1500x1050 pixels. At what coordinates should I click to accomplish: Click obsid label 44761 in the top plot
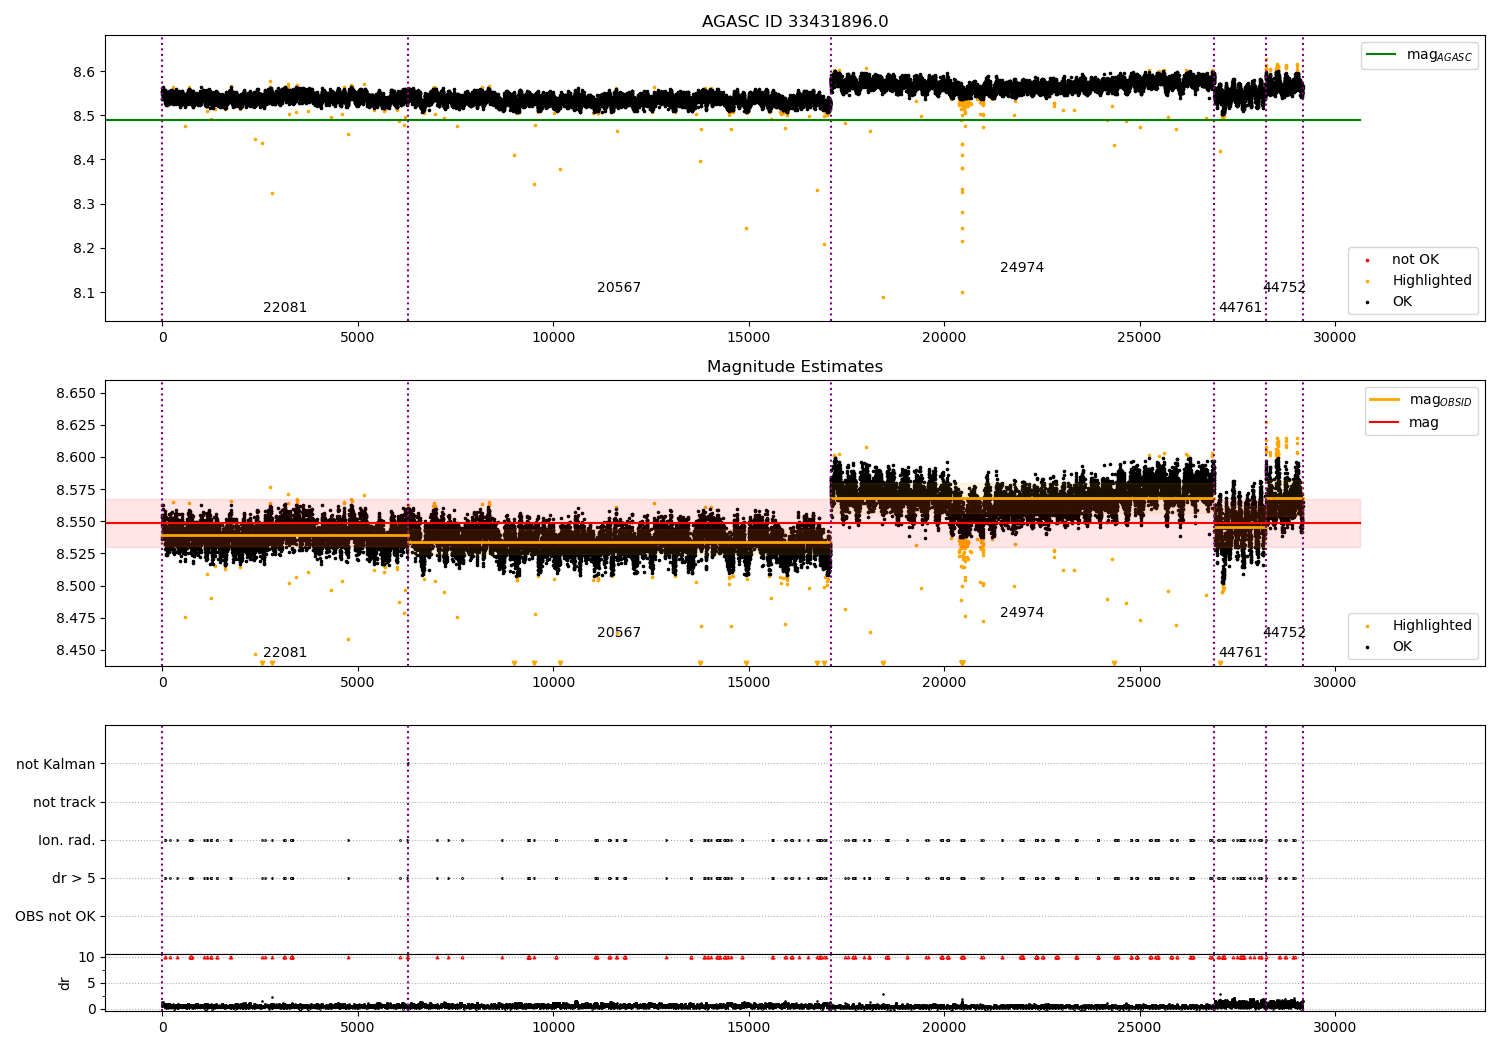(x=1240, y=308)
